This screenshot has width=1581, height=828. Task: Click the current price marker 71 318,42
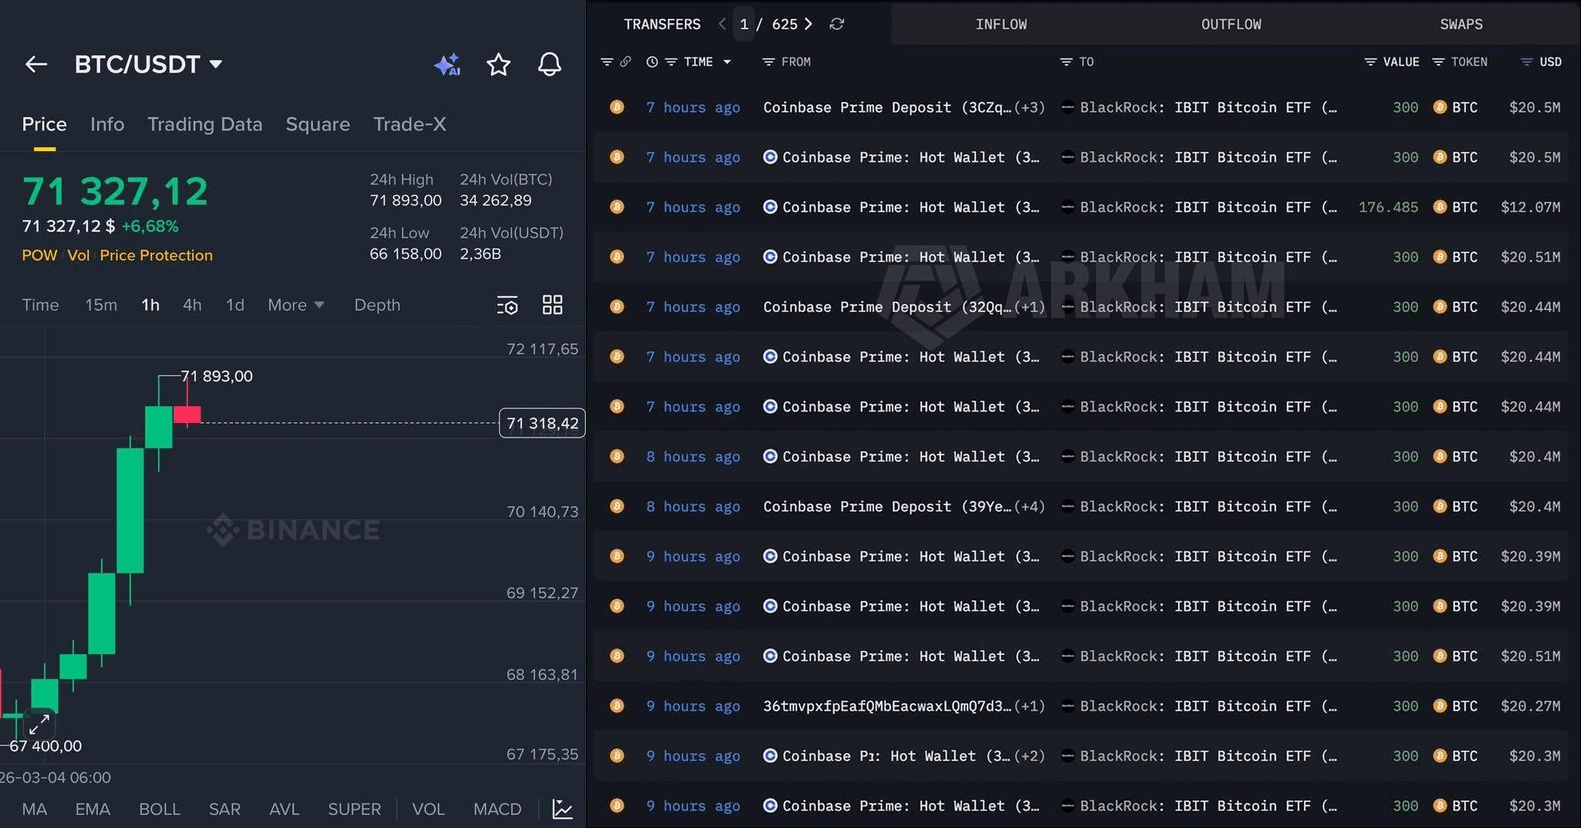coord(541,423)
